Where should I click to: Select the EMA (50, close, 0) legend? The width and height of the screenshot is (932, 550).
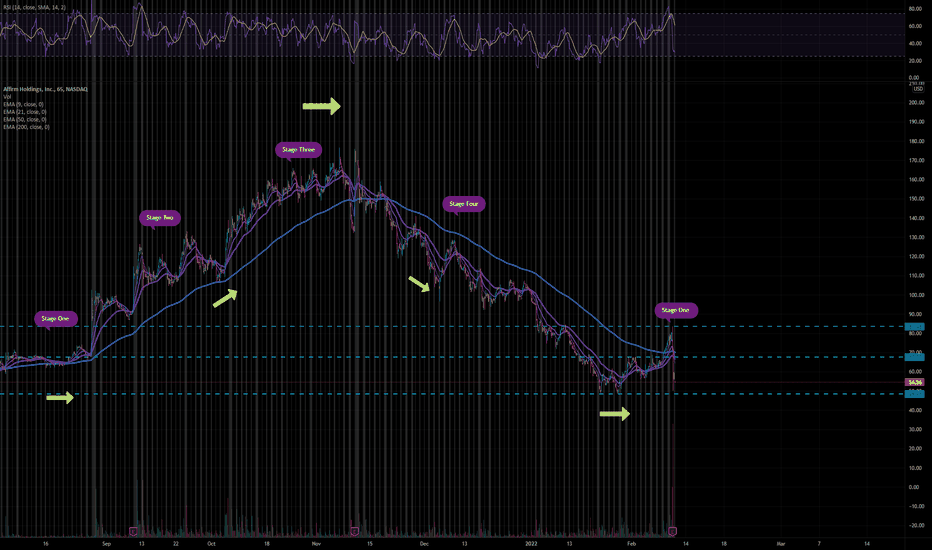(24, 120)
